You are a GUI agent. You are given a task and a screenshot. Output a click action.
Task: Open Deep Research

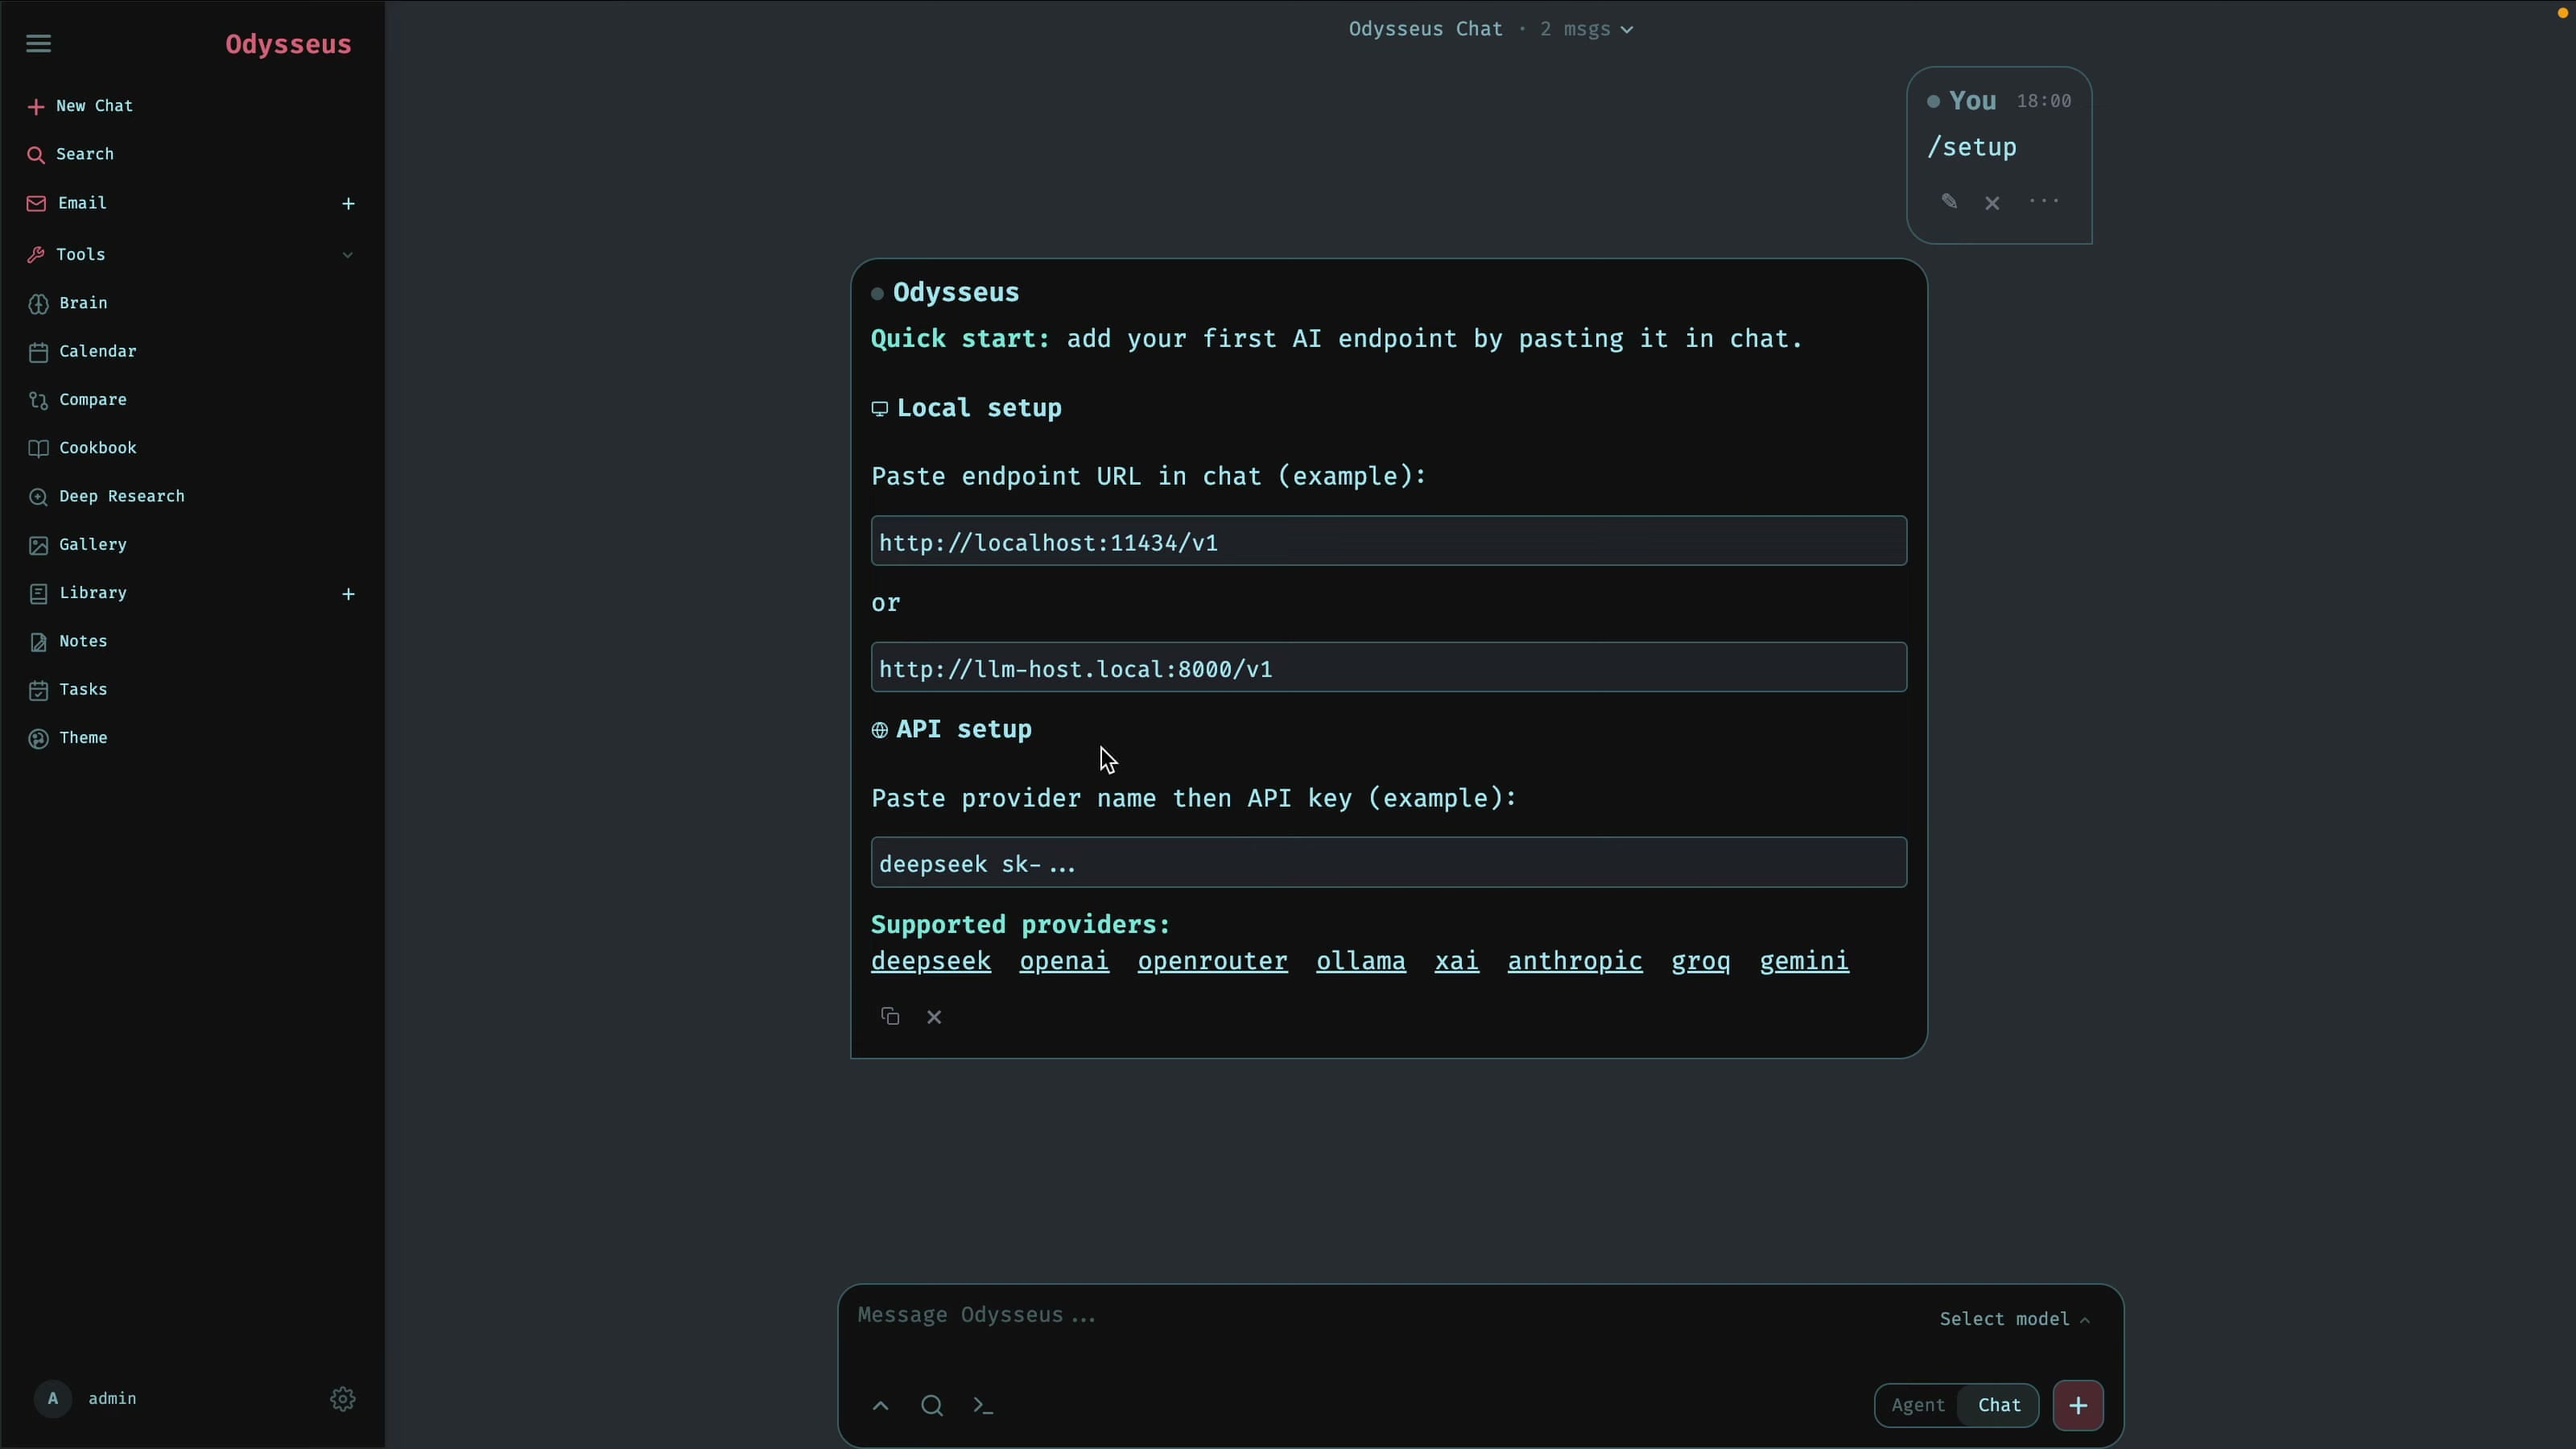(x=107, y=496)
